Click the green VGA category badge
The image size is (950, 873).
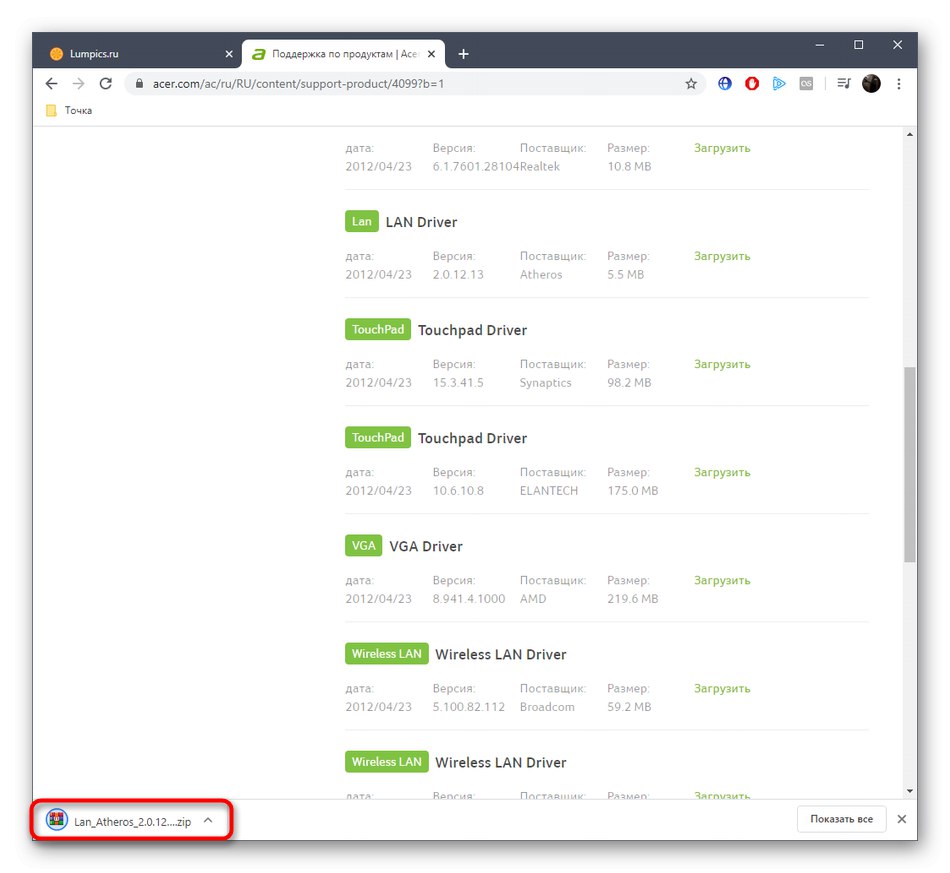click(x=364, y=545)
